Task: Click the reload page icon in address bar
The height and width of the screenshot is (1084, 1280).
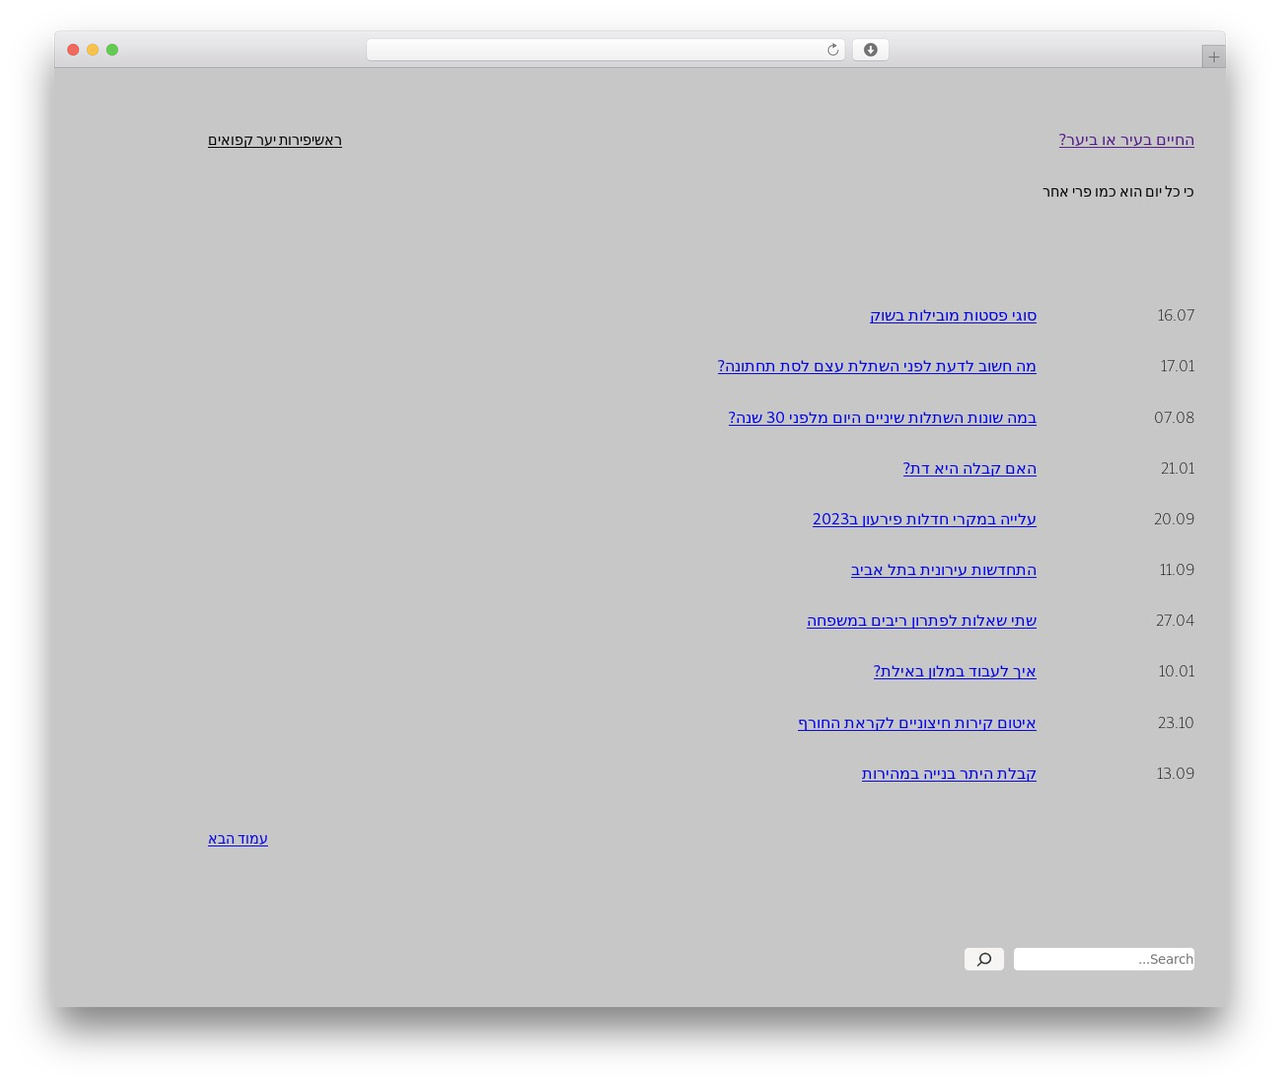Action: click(832, 50)
